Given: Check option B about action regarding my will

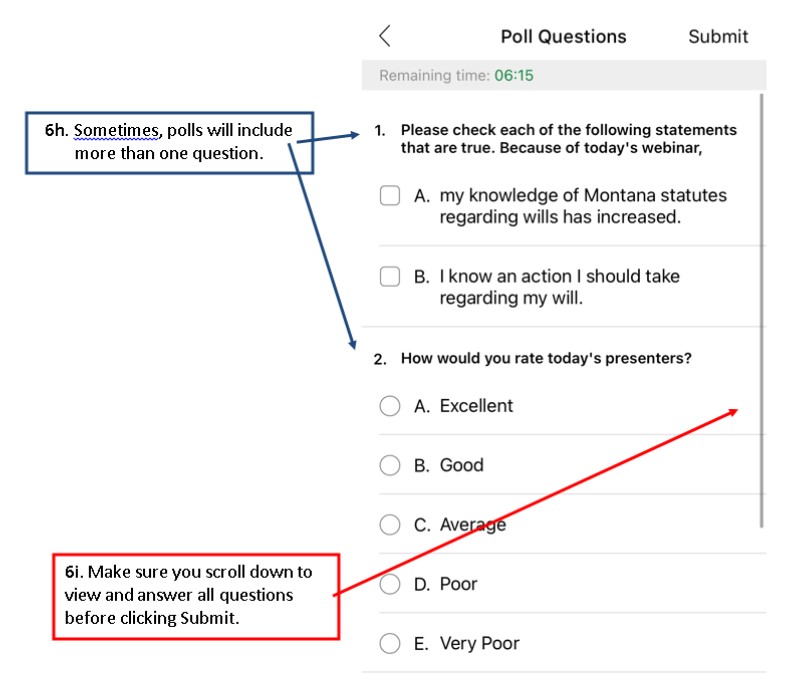Looking at the screenshot, I should (x=389, y=276).
